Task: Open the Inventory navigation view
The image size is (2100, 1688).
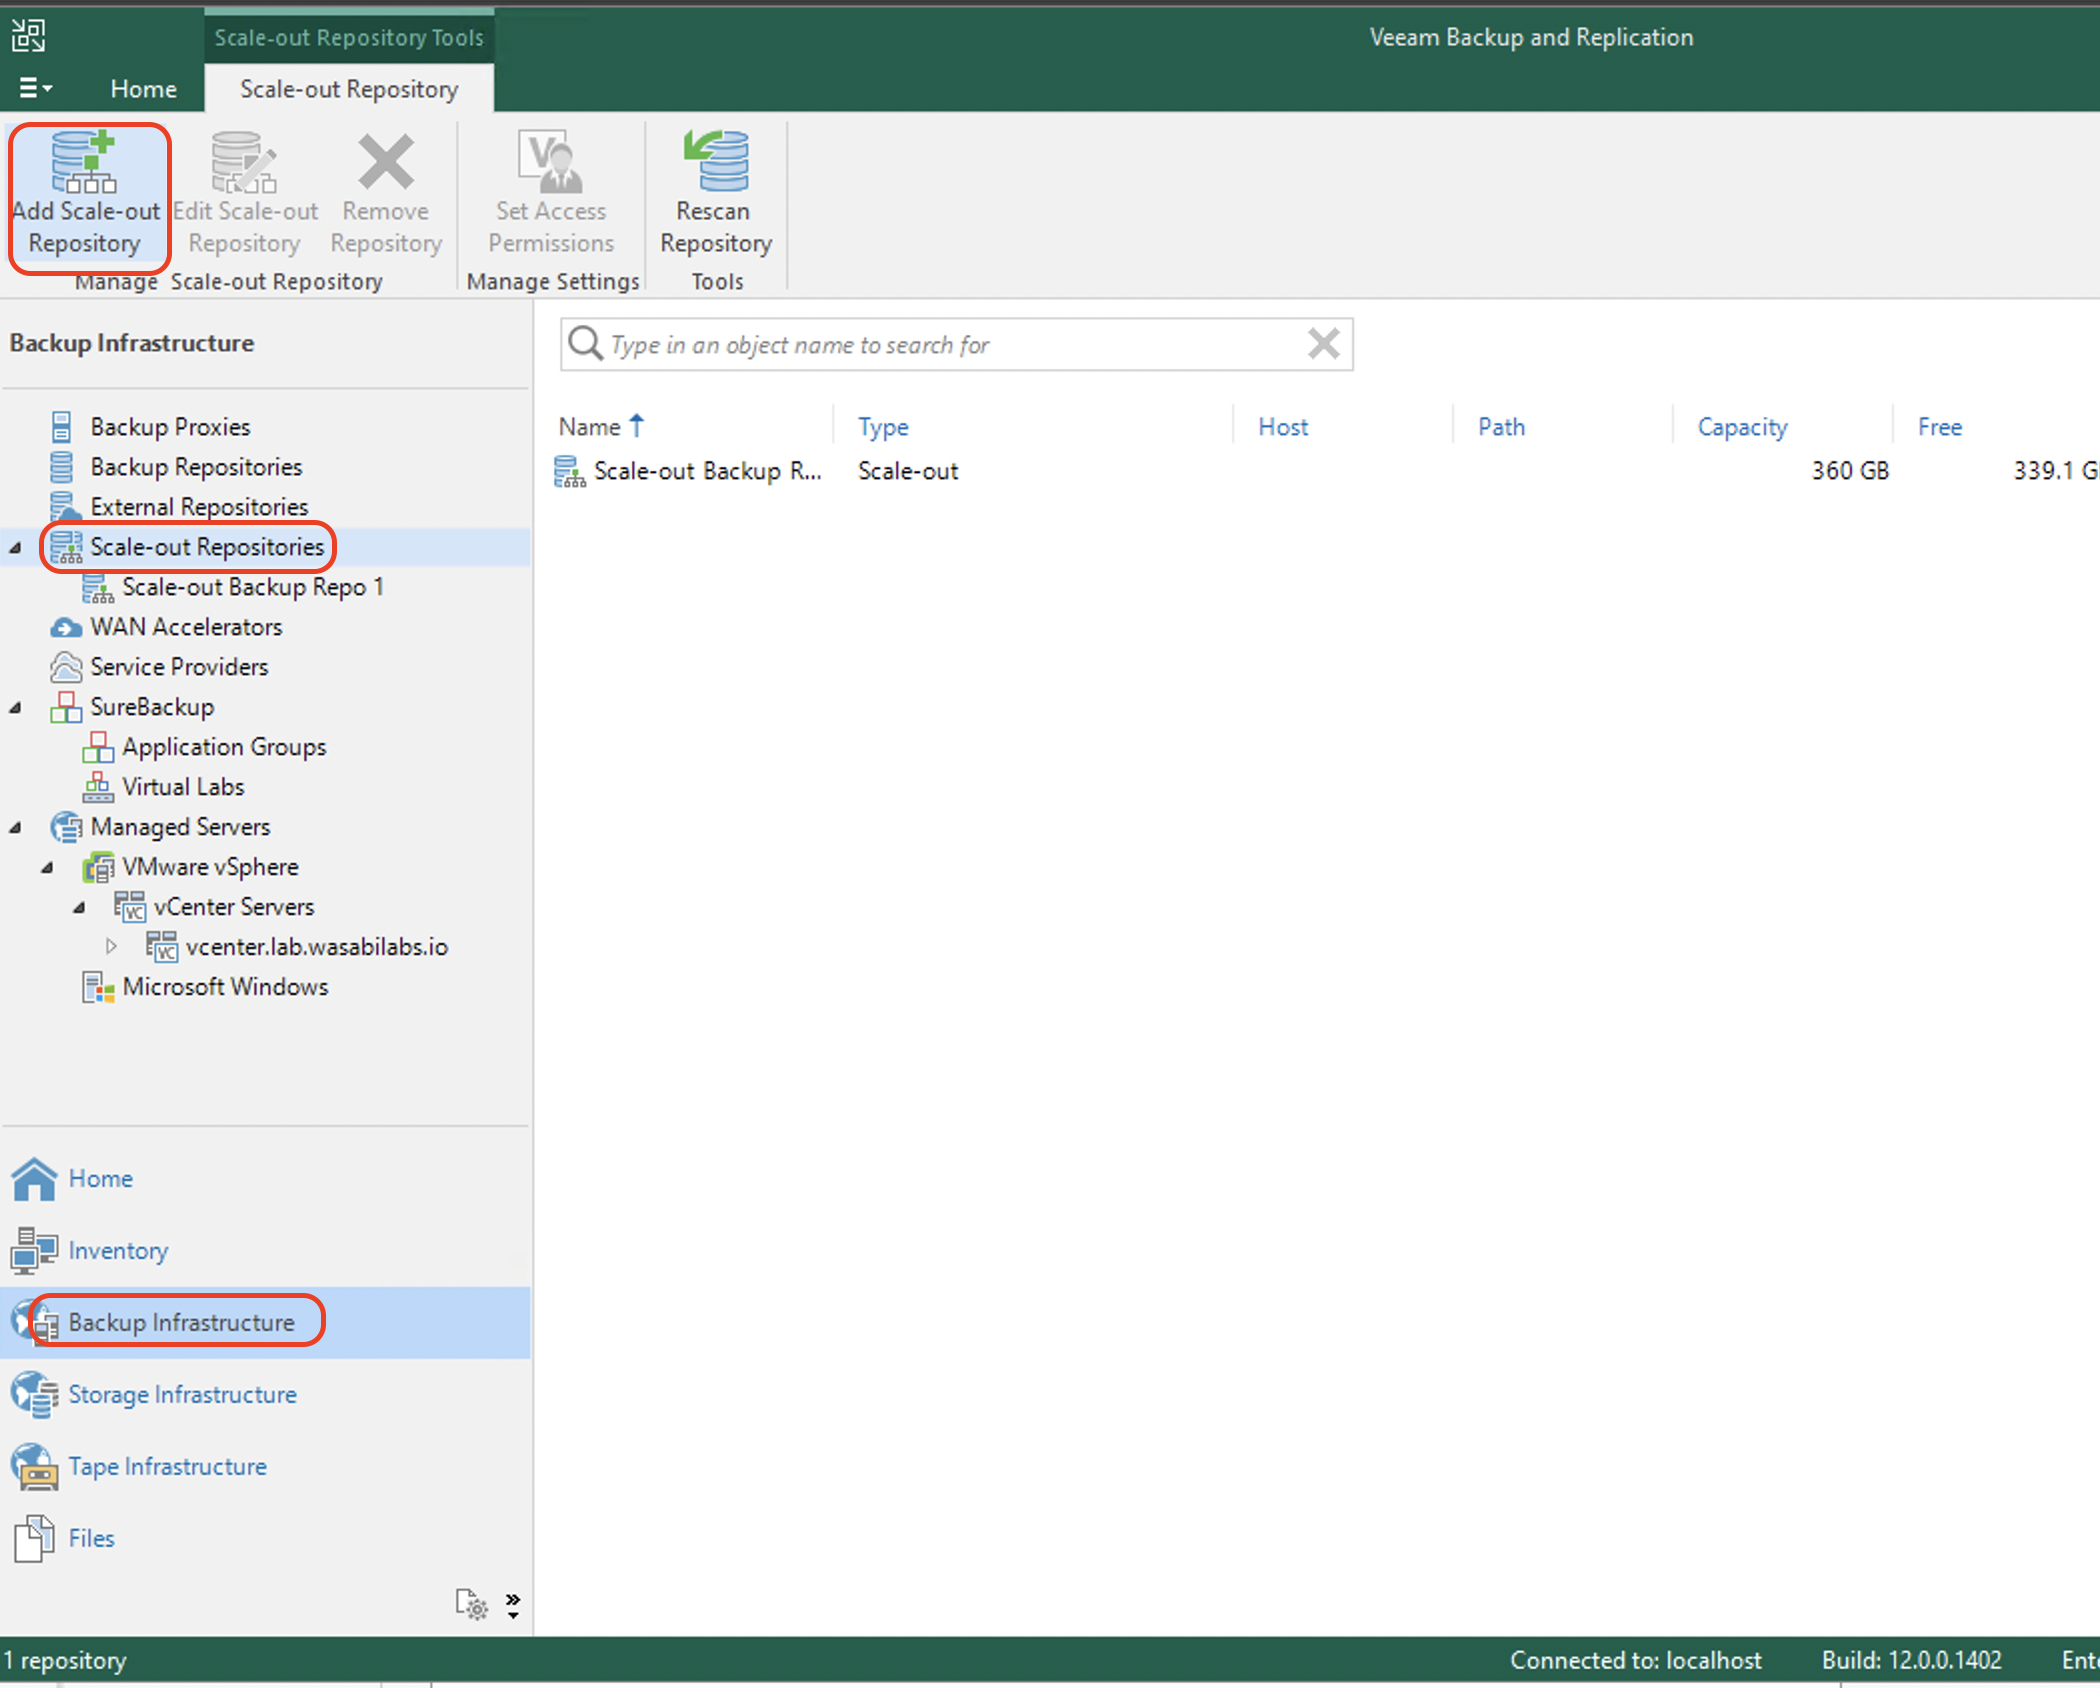Action: click(90, 1251)
